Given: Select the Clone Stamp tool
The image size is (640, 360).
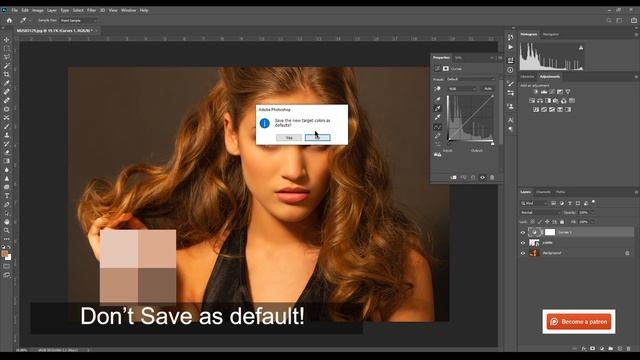Looking at the screenshot, I should [7, 135].
